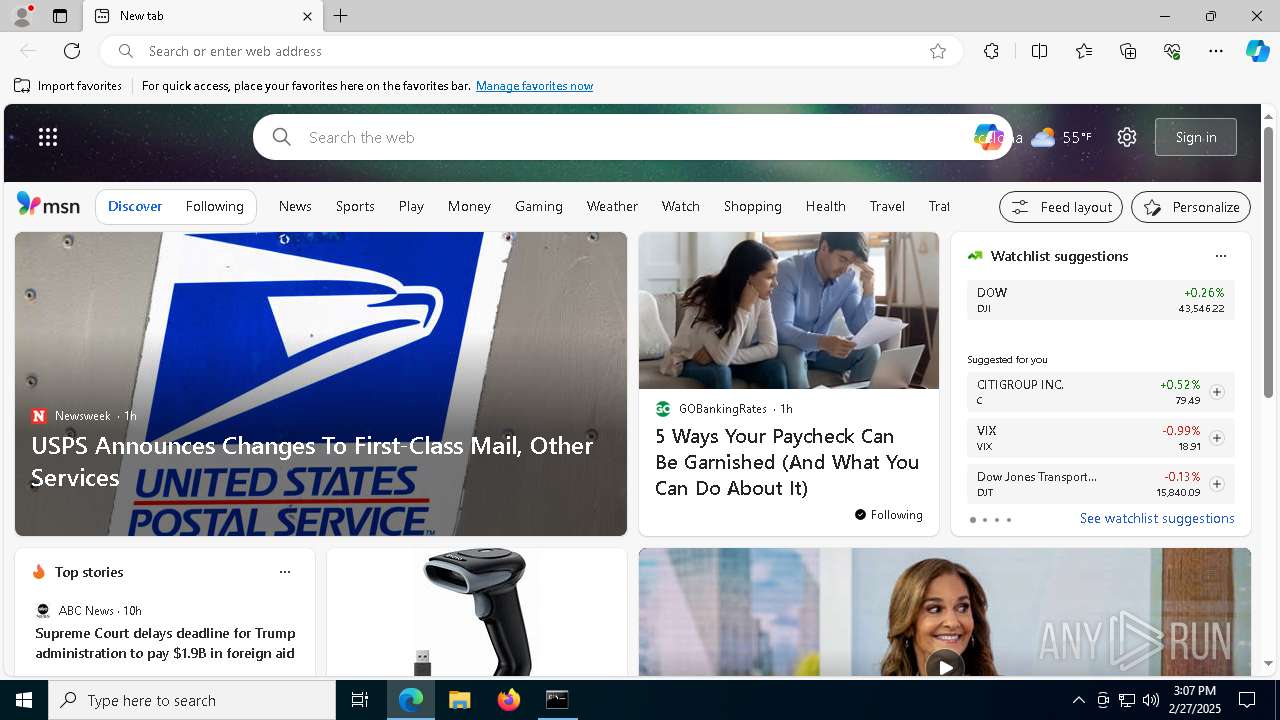Click taskbar Type here to search box

click(192, 700)
